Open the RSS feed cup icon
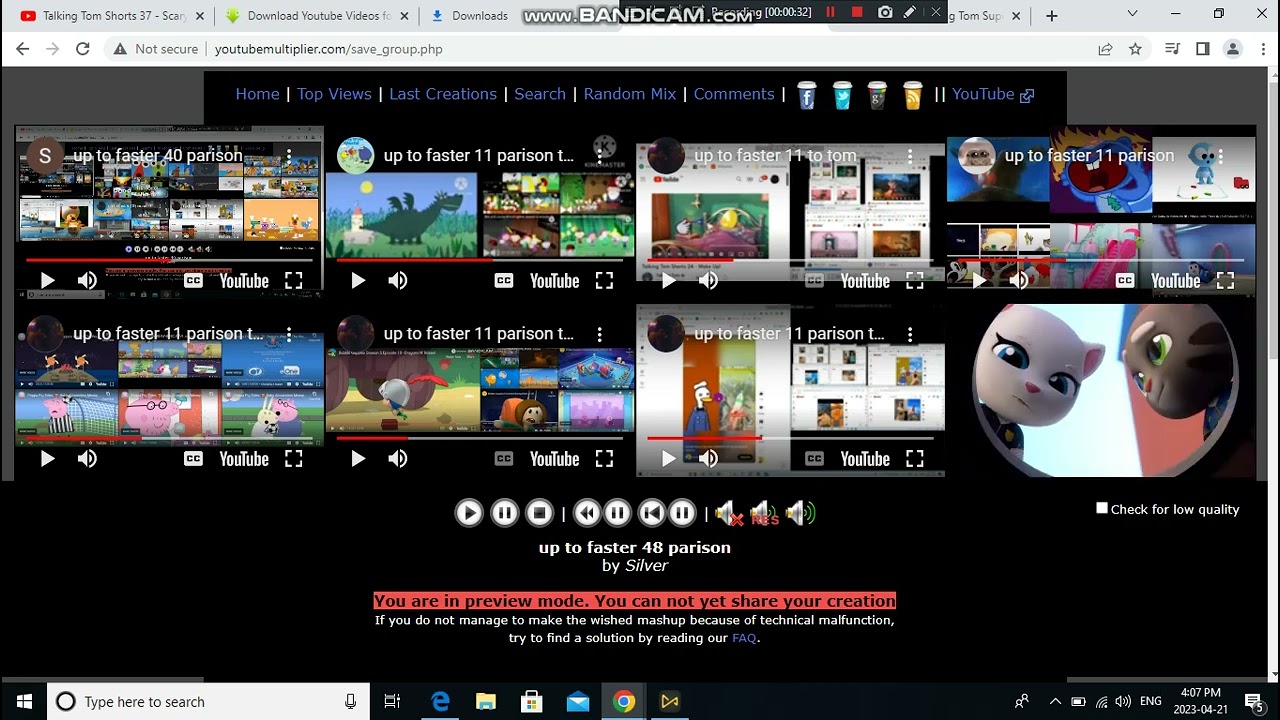This screenshot has height=720, width=1280. point(912,95)
